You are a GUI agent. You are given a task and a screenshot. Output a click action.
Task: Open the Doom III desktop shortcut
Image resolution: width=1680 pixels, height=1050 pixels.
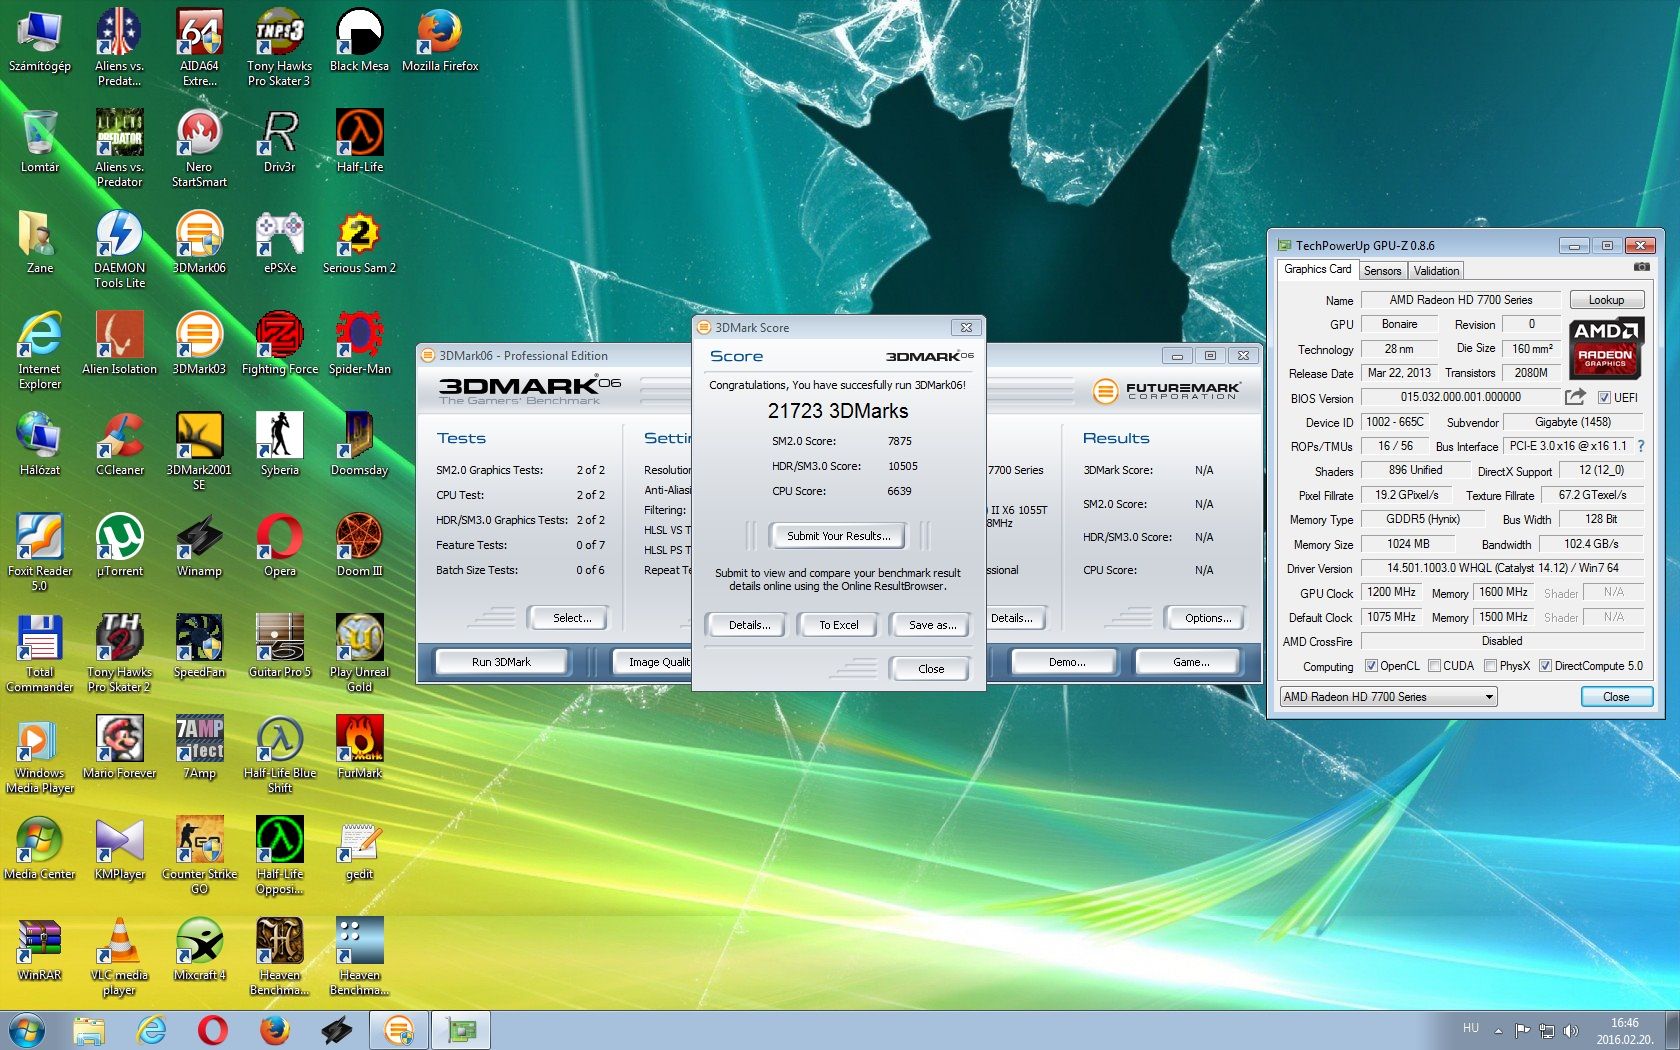point(359,545)
